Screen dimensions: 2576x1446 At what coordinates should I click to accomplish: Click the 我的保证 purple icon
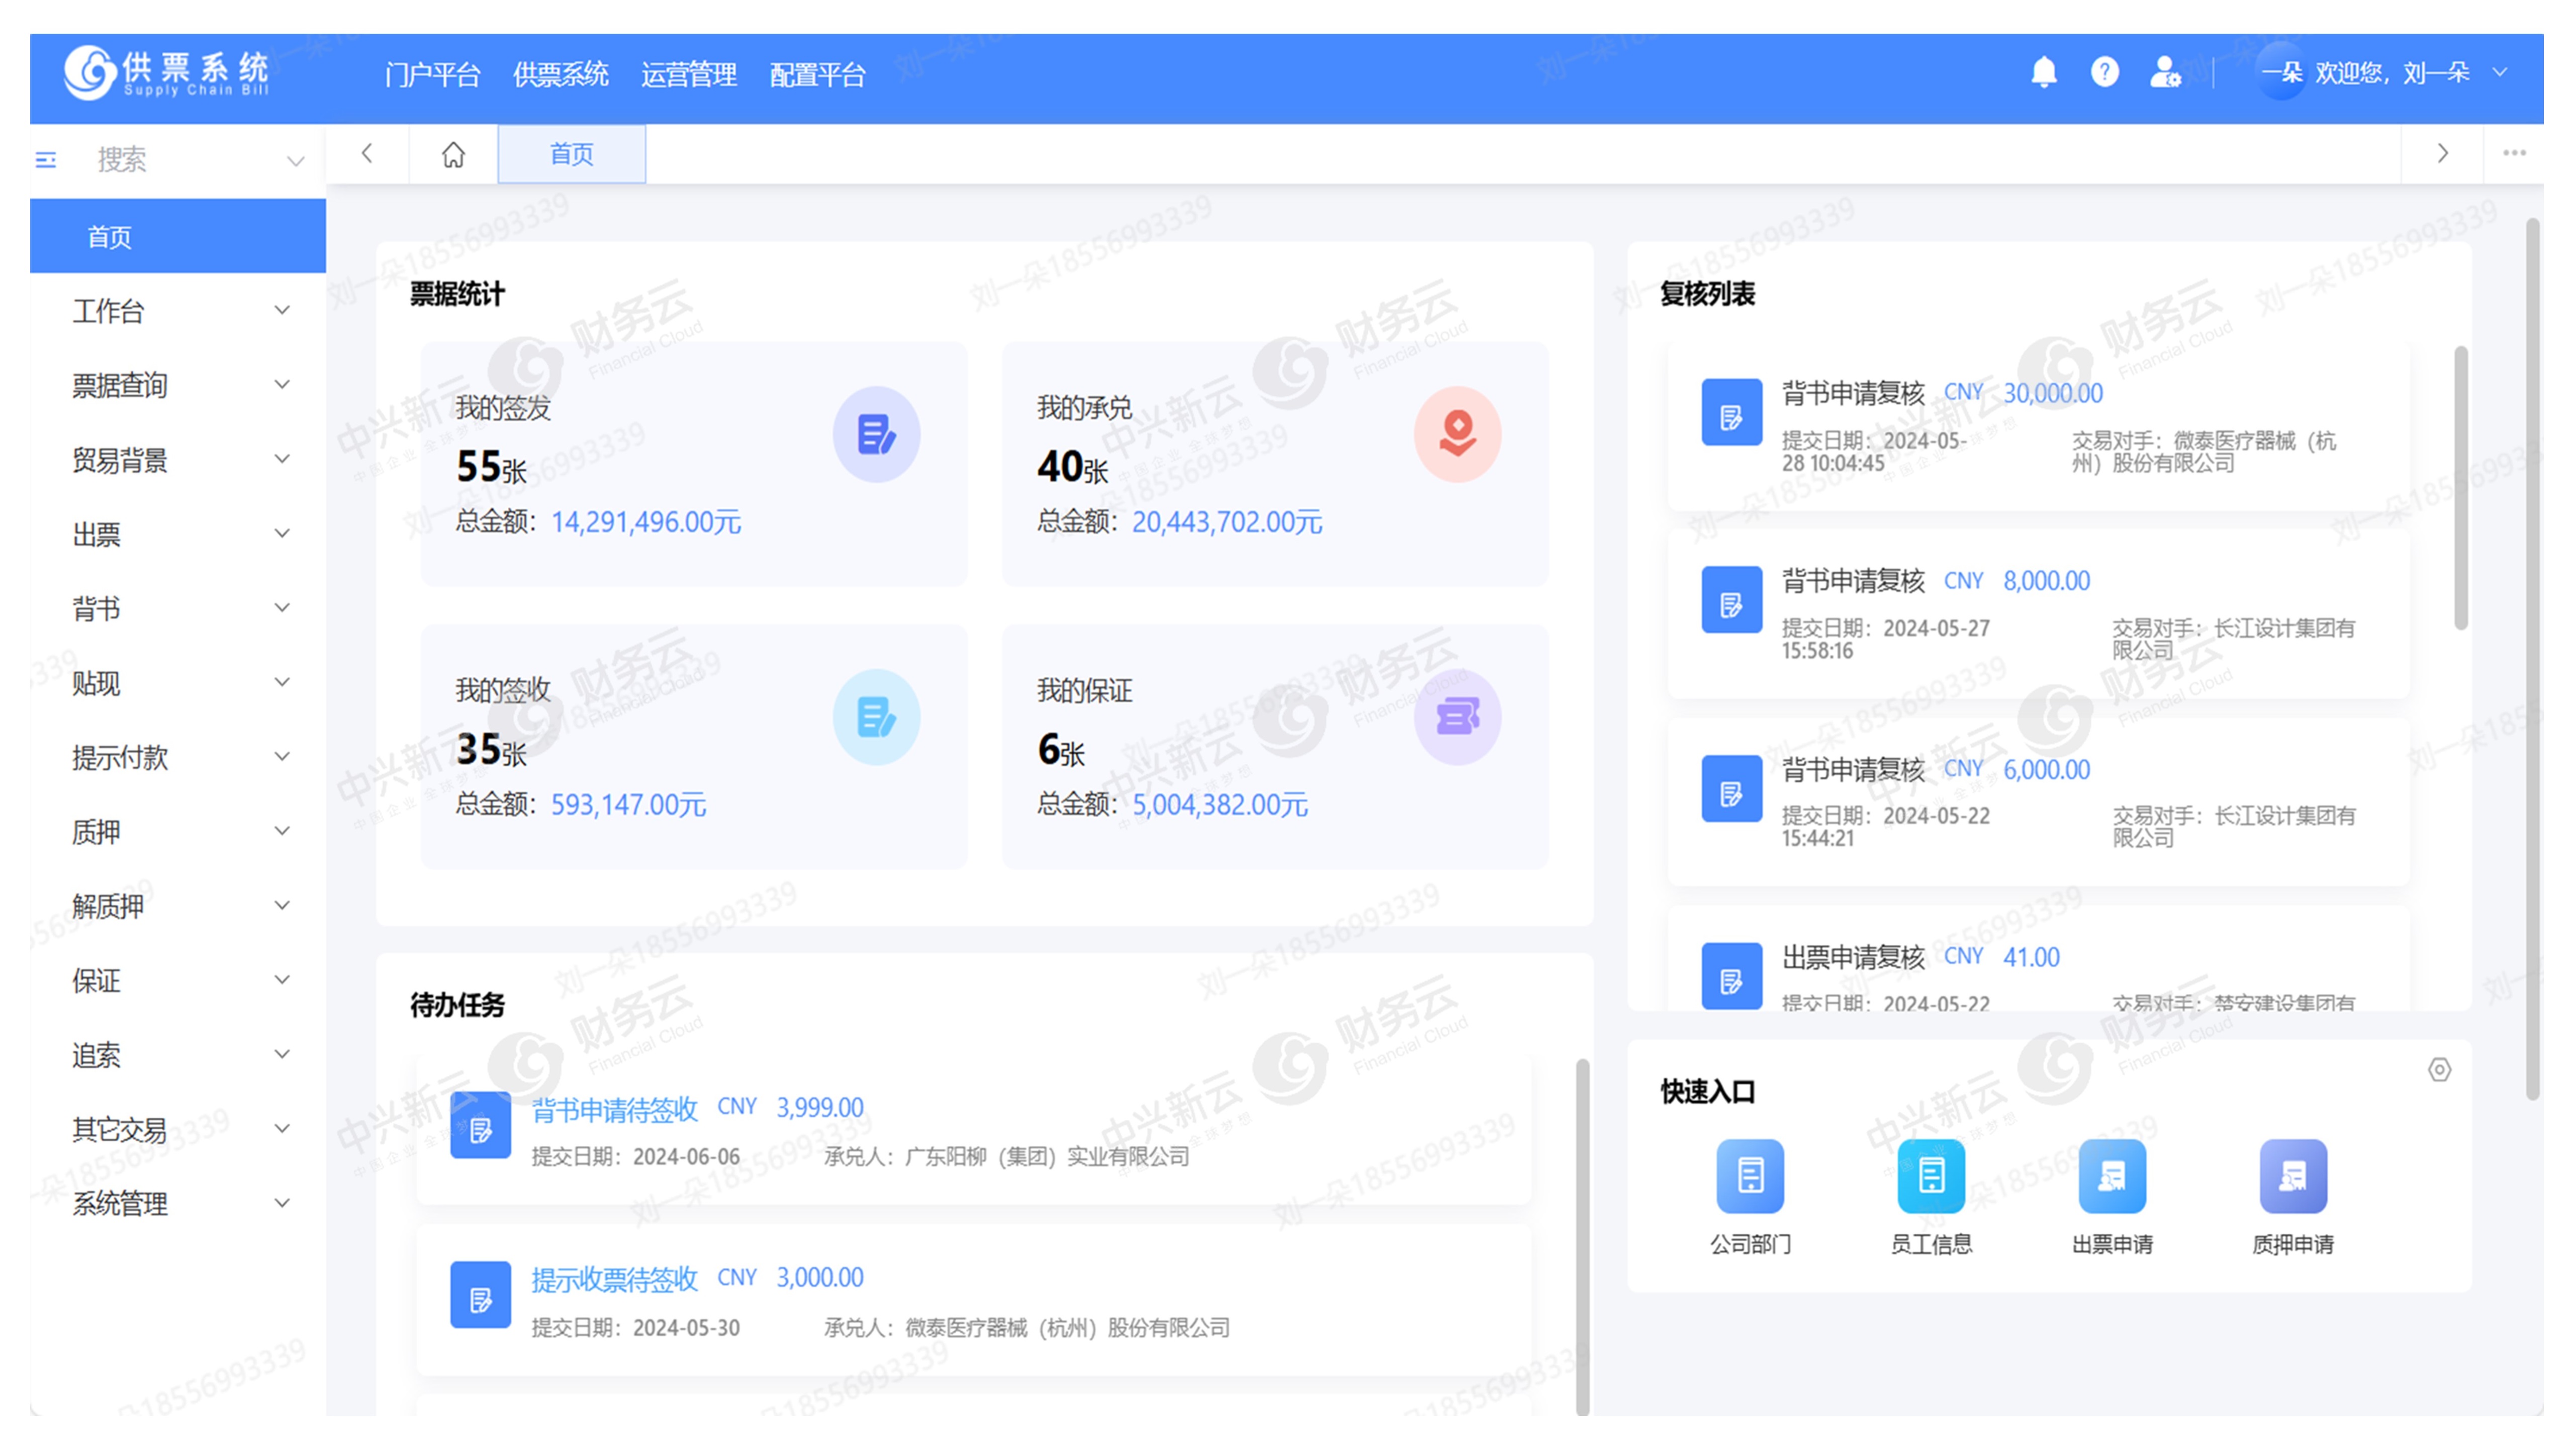tap(1457, 717)
